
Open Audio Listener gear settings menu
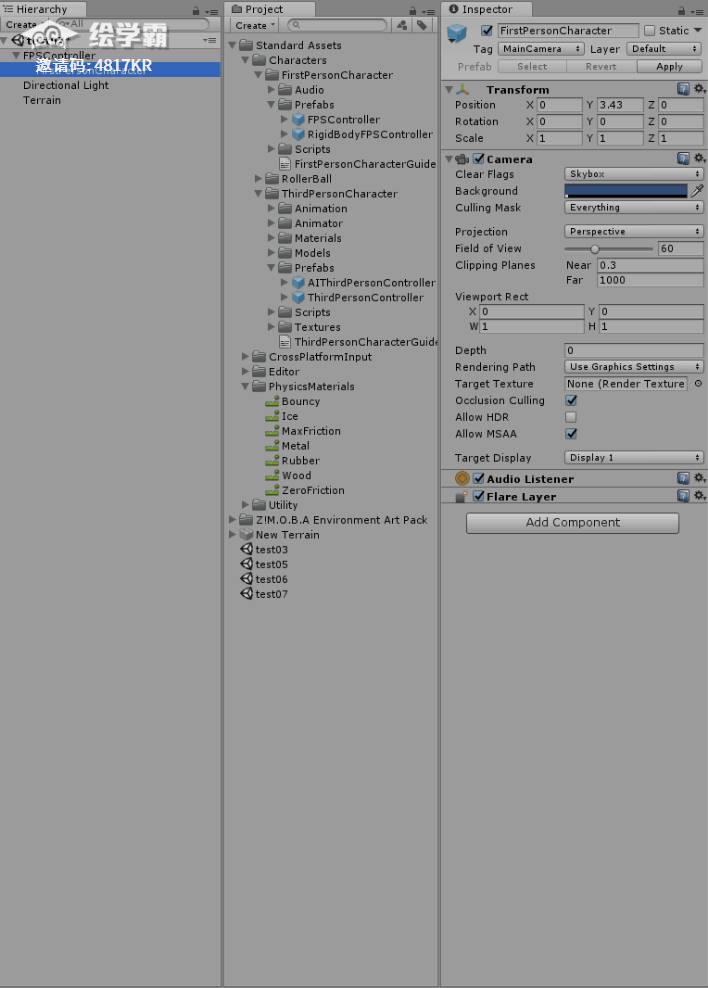(x=699, y=478)
